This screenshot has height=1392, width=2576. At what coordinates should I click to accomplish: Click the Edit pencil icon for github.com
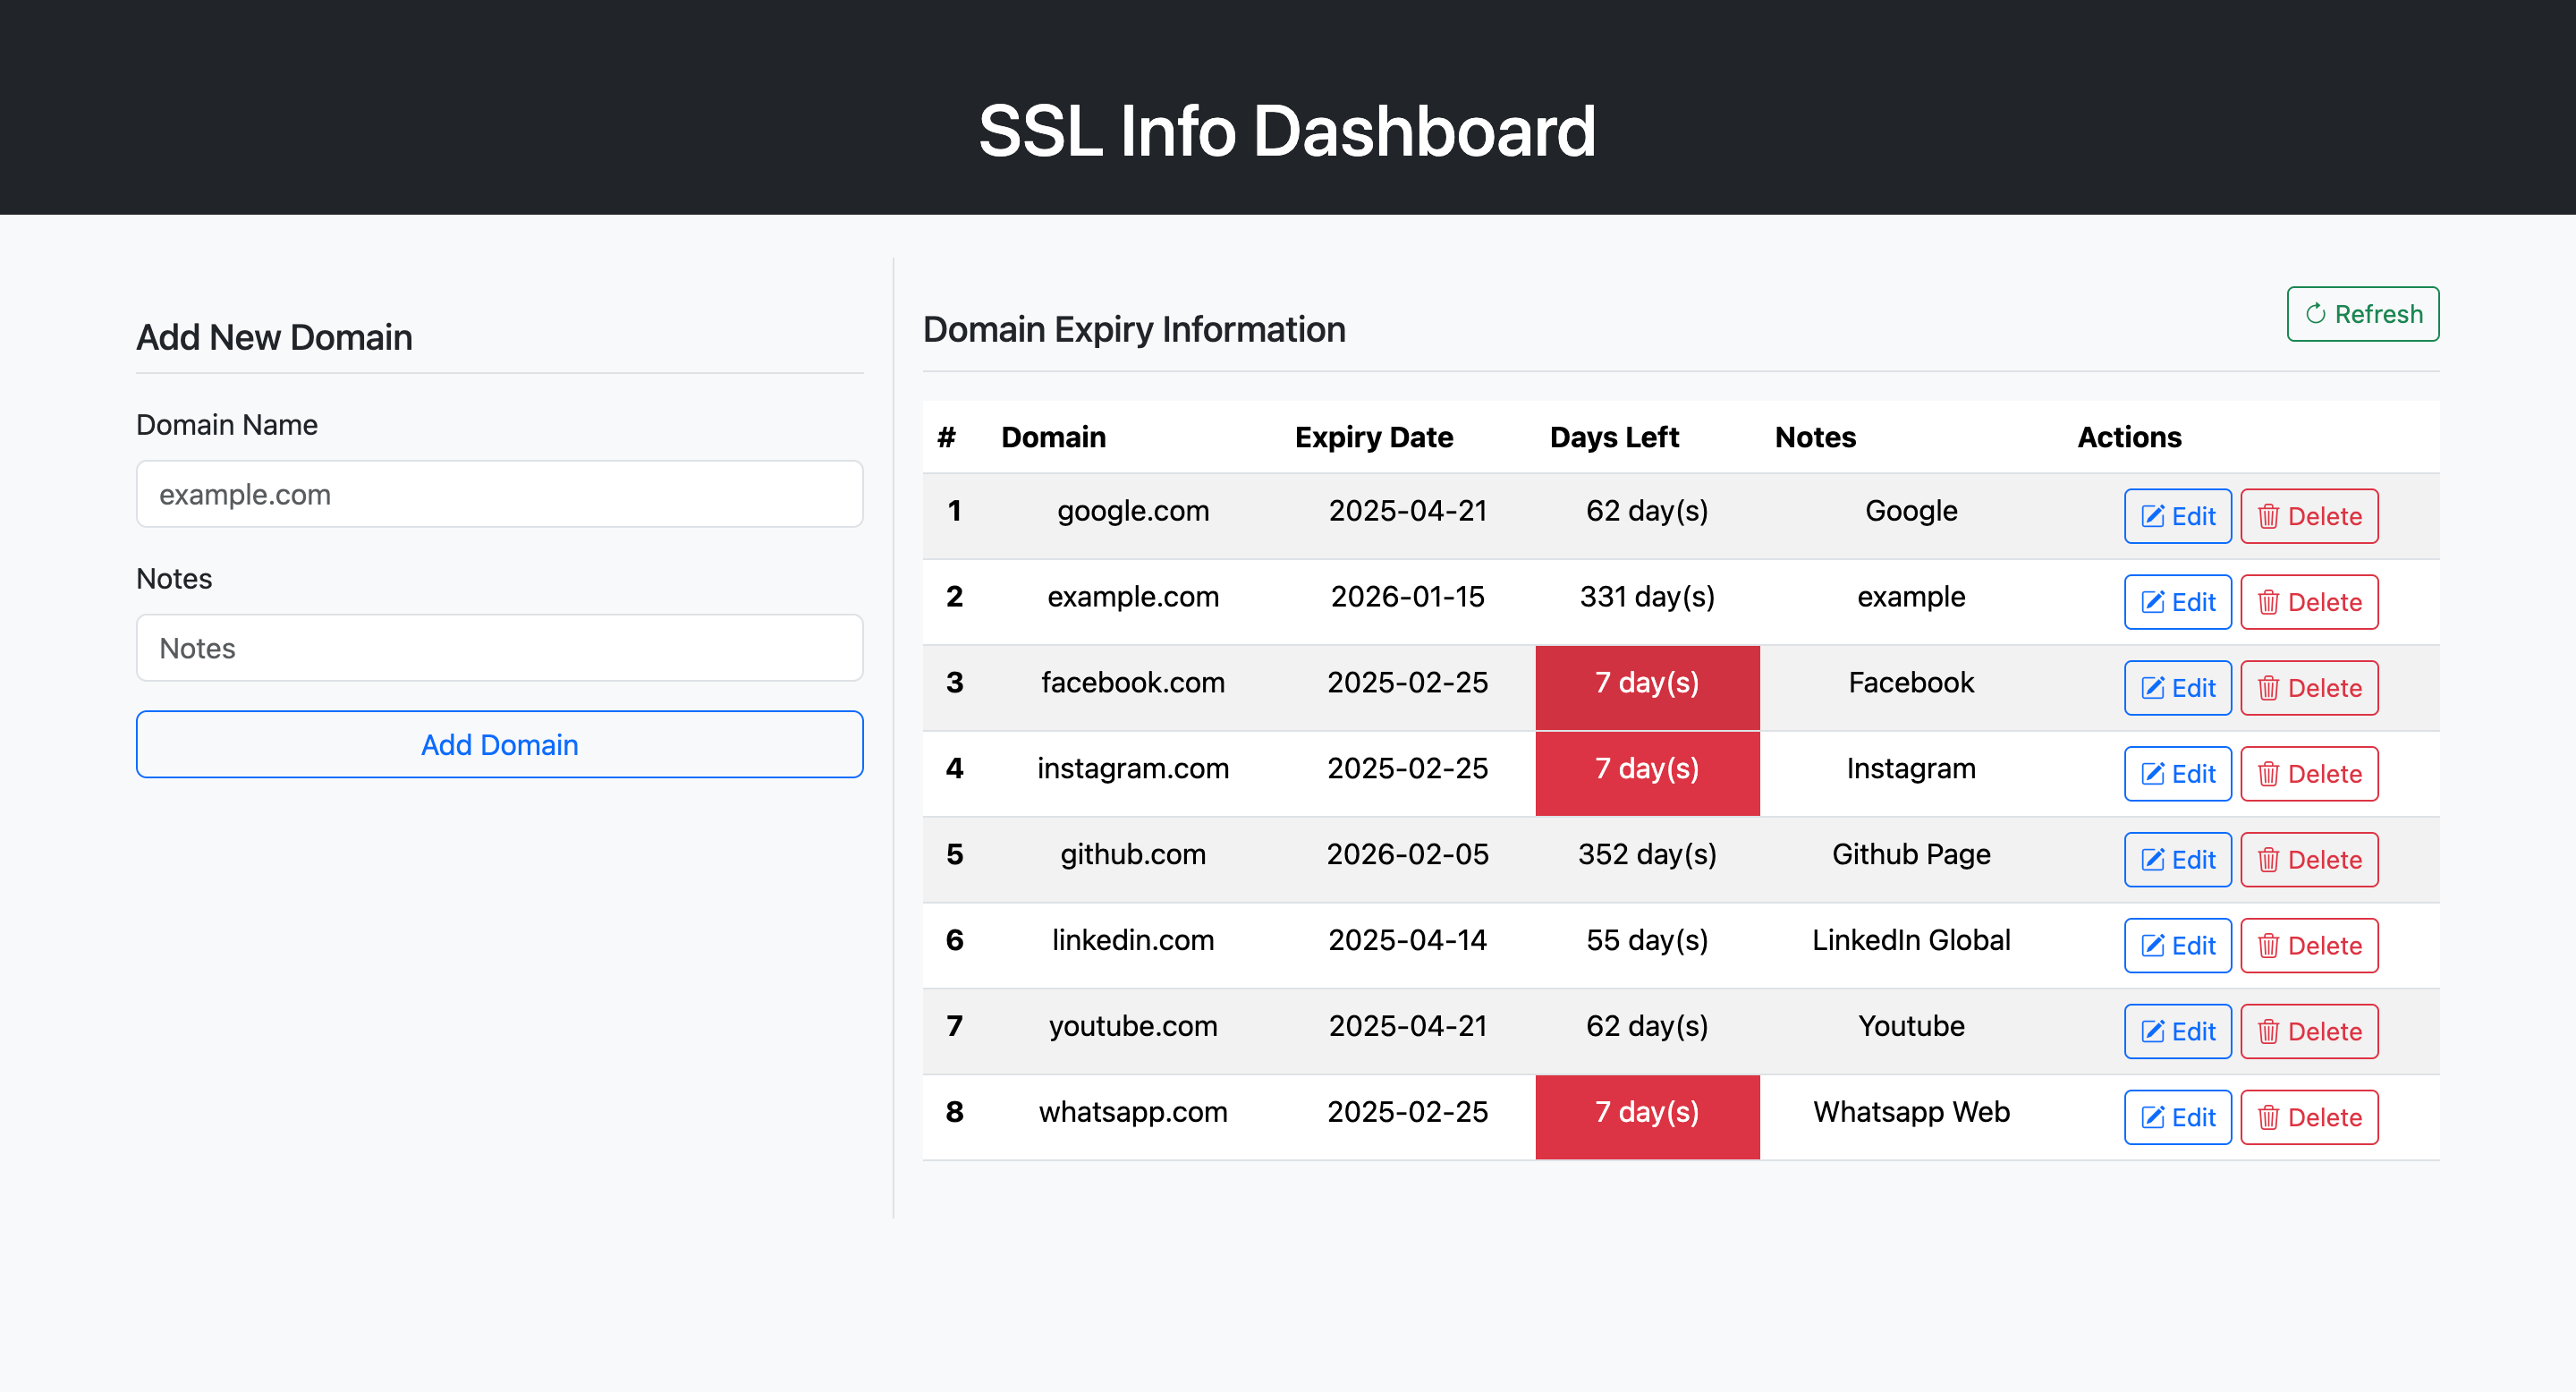(2152, 861)
